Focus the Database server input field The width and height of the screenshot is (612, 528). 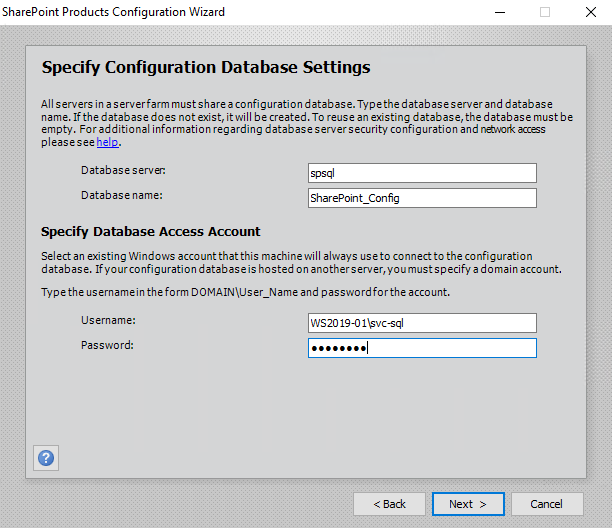(422, 173)
